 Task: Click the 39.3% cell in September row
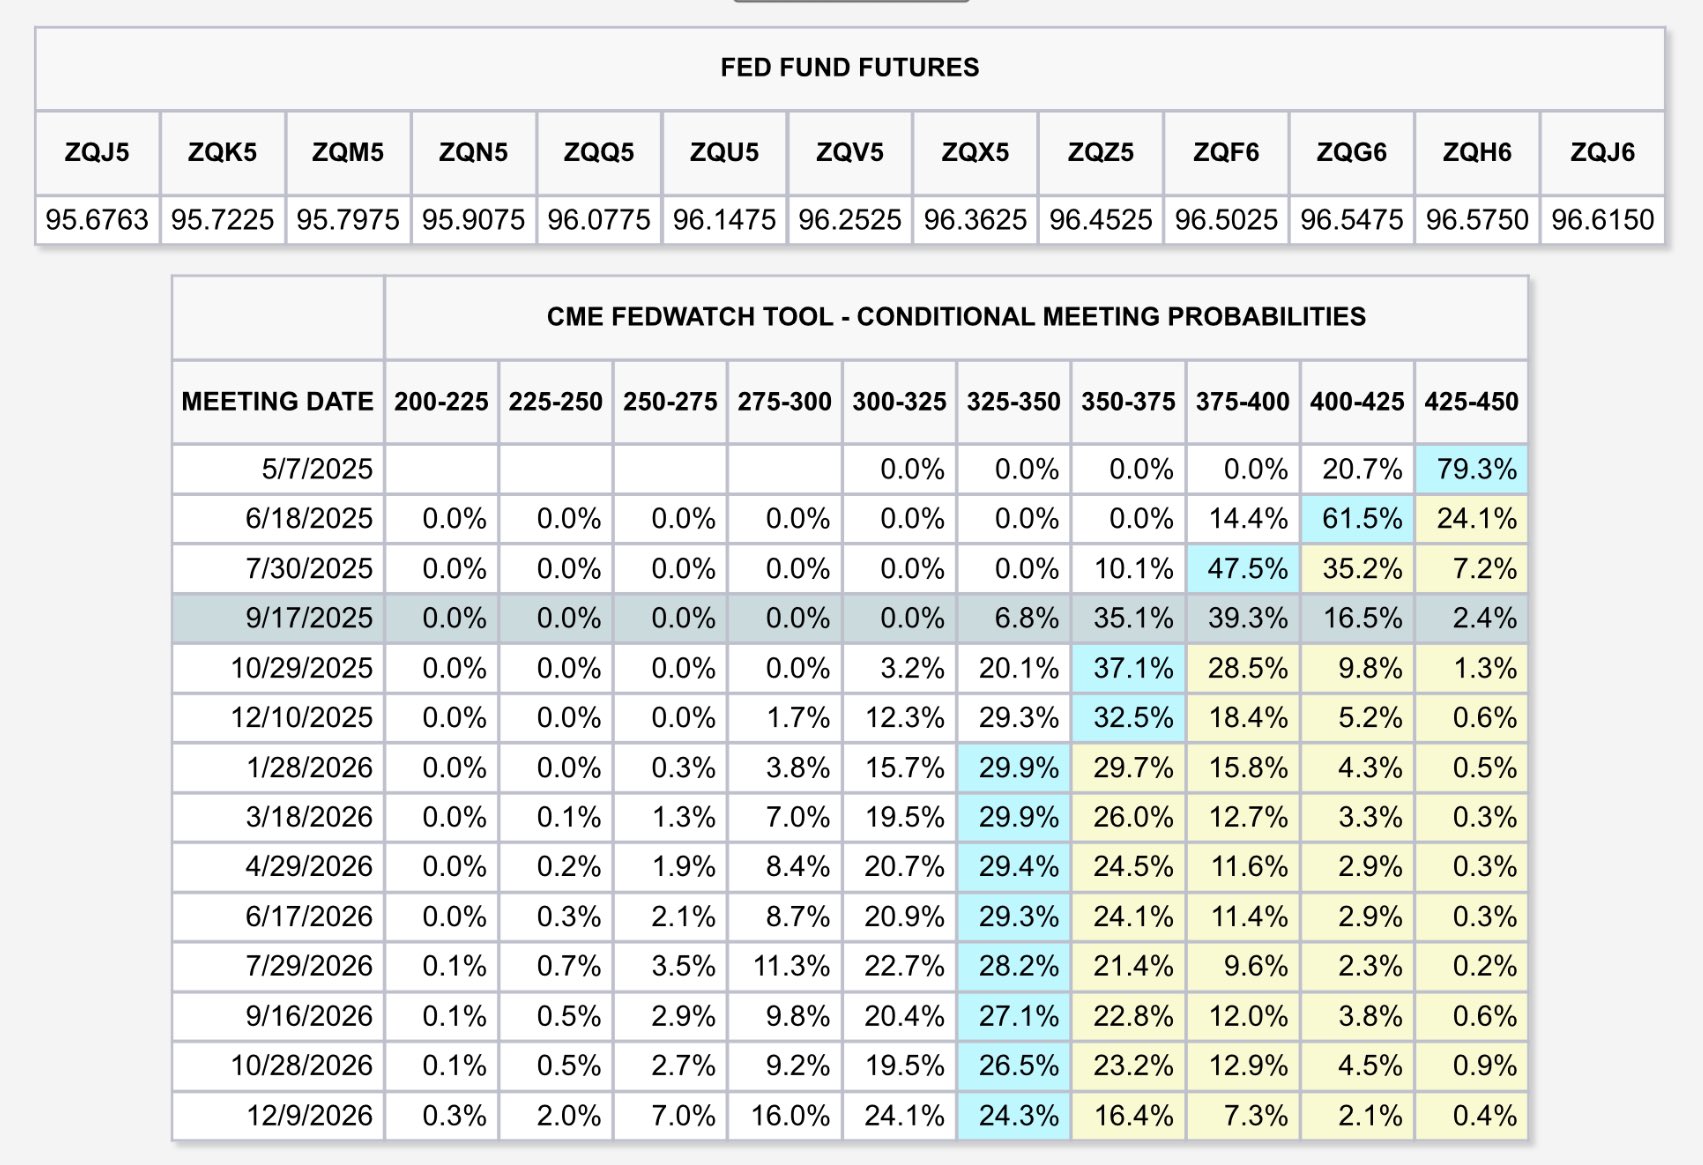coord(1247,618)
